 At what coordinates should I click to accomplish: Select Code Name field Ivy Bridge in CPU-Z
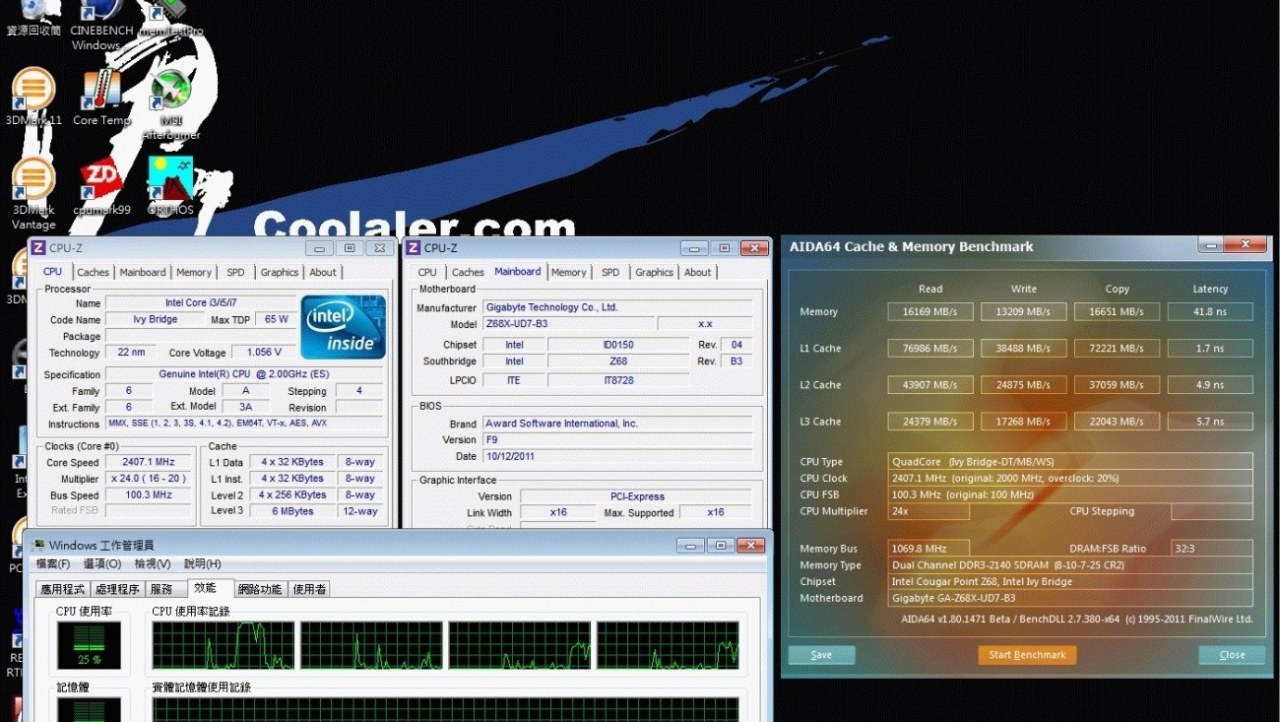point(155,320)
